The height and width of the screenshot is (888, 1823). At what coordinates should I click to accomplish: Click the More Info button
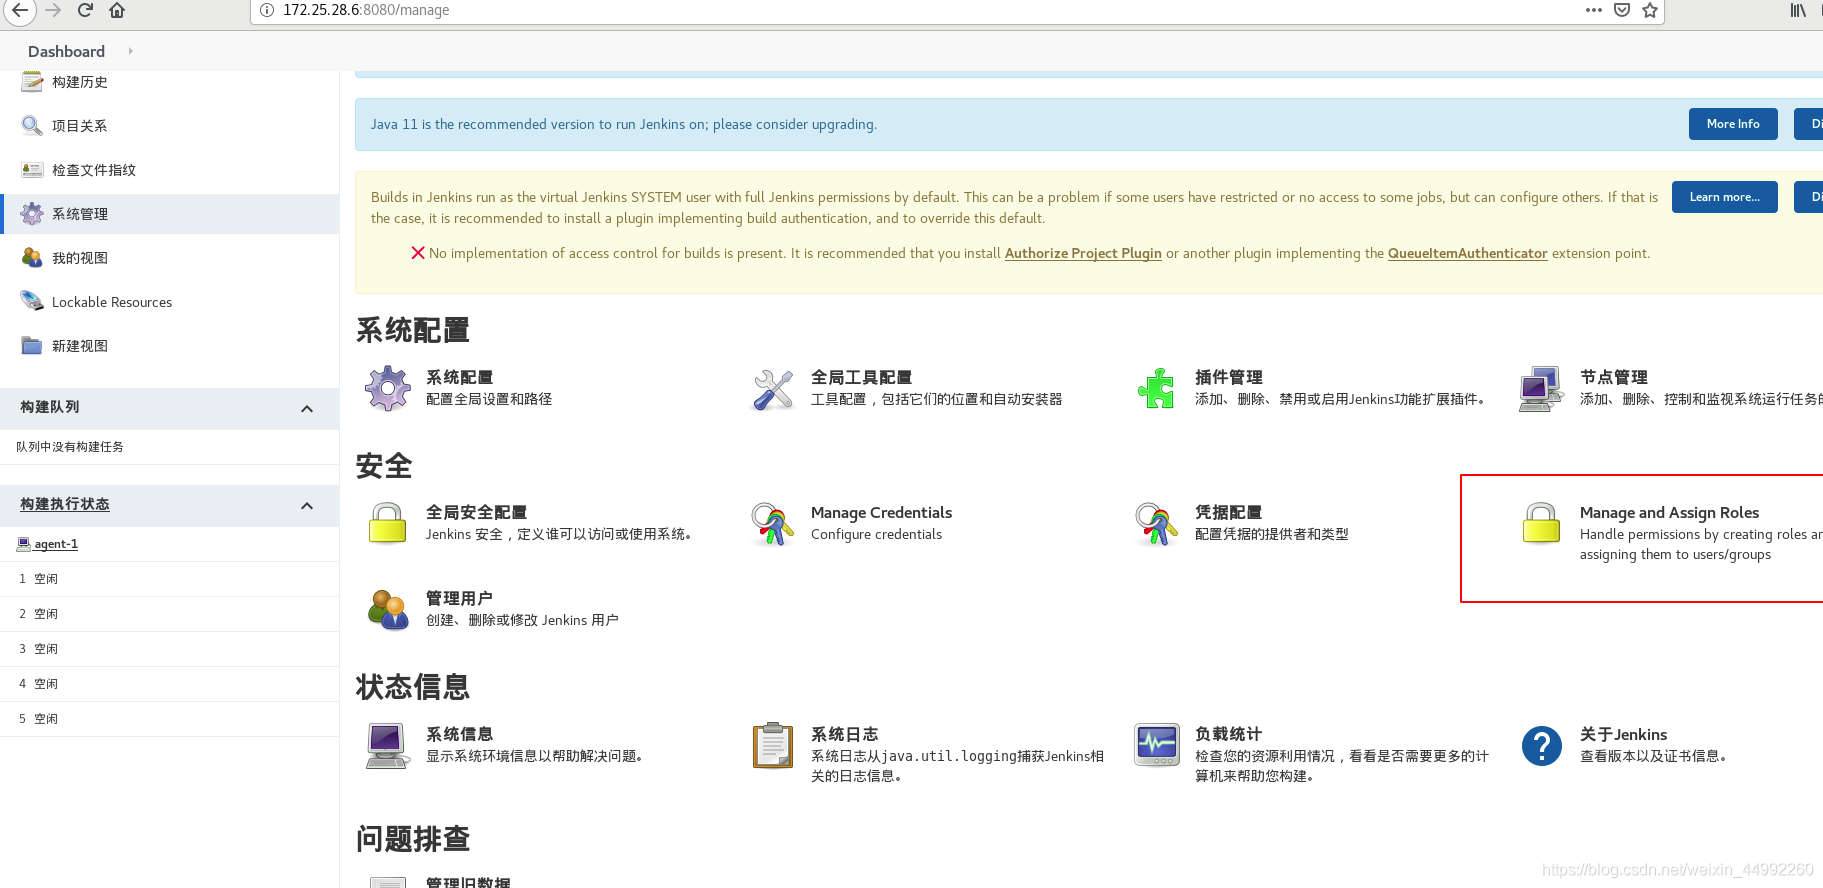click(1733, 124)
